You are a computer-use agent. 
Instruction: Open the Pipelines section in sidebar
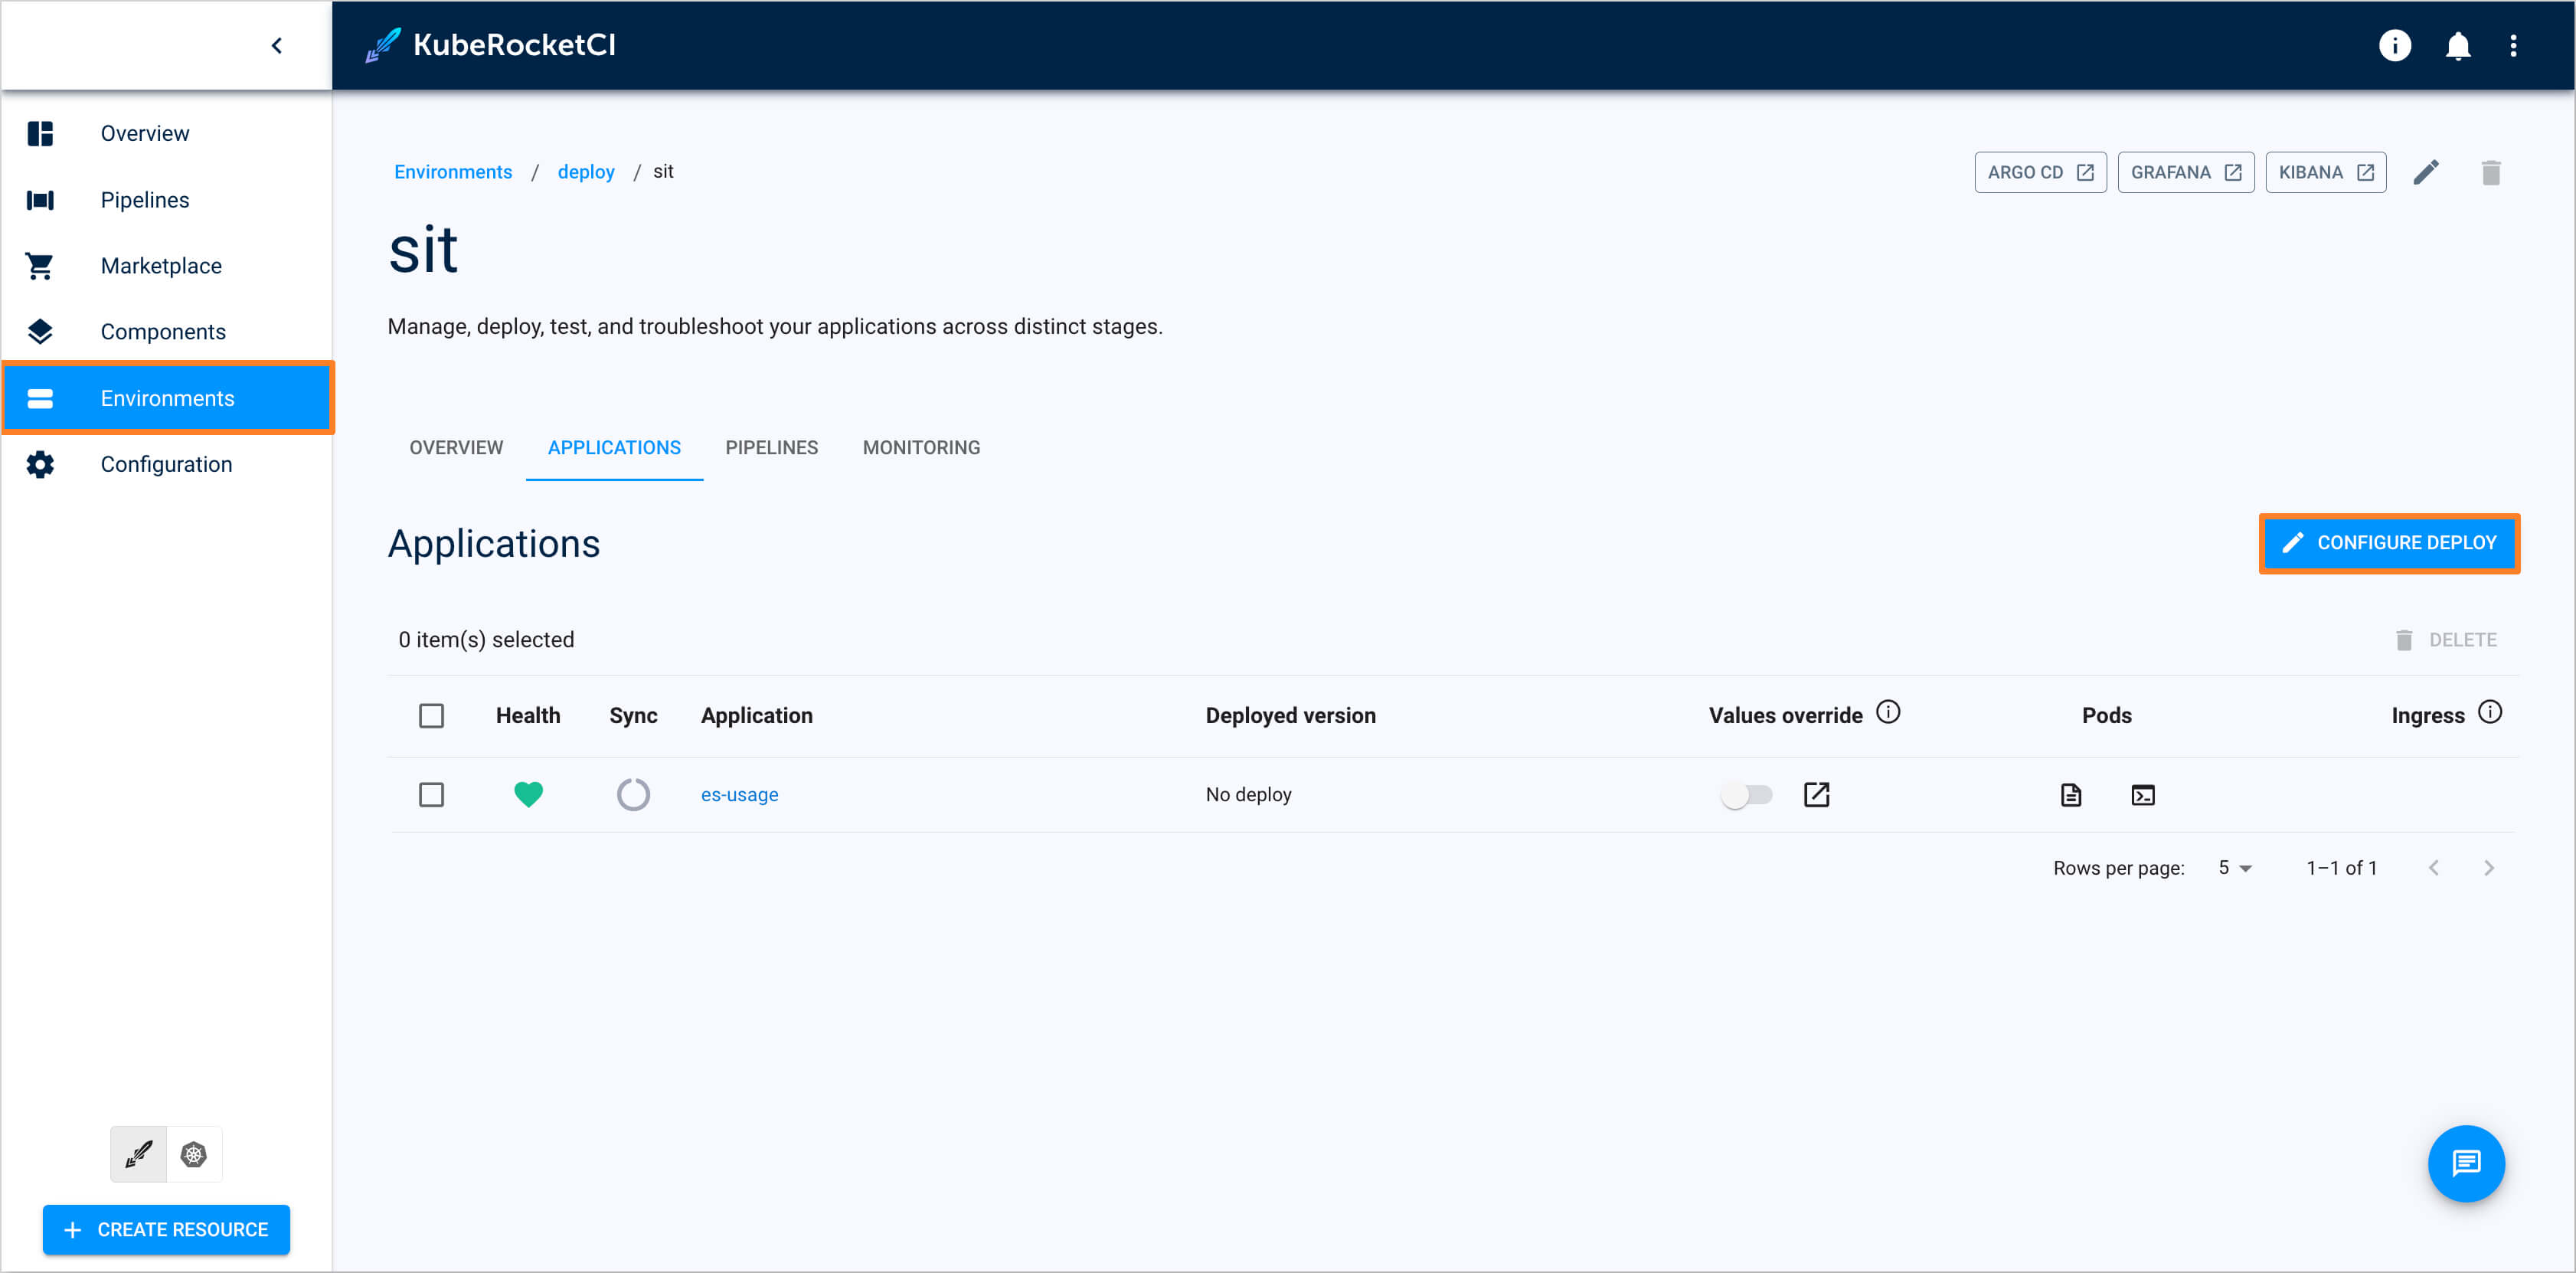144,199
